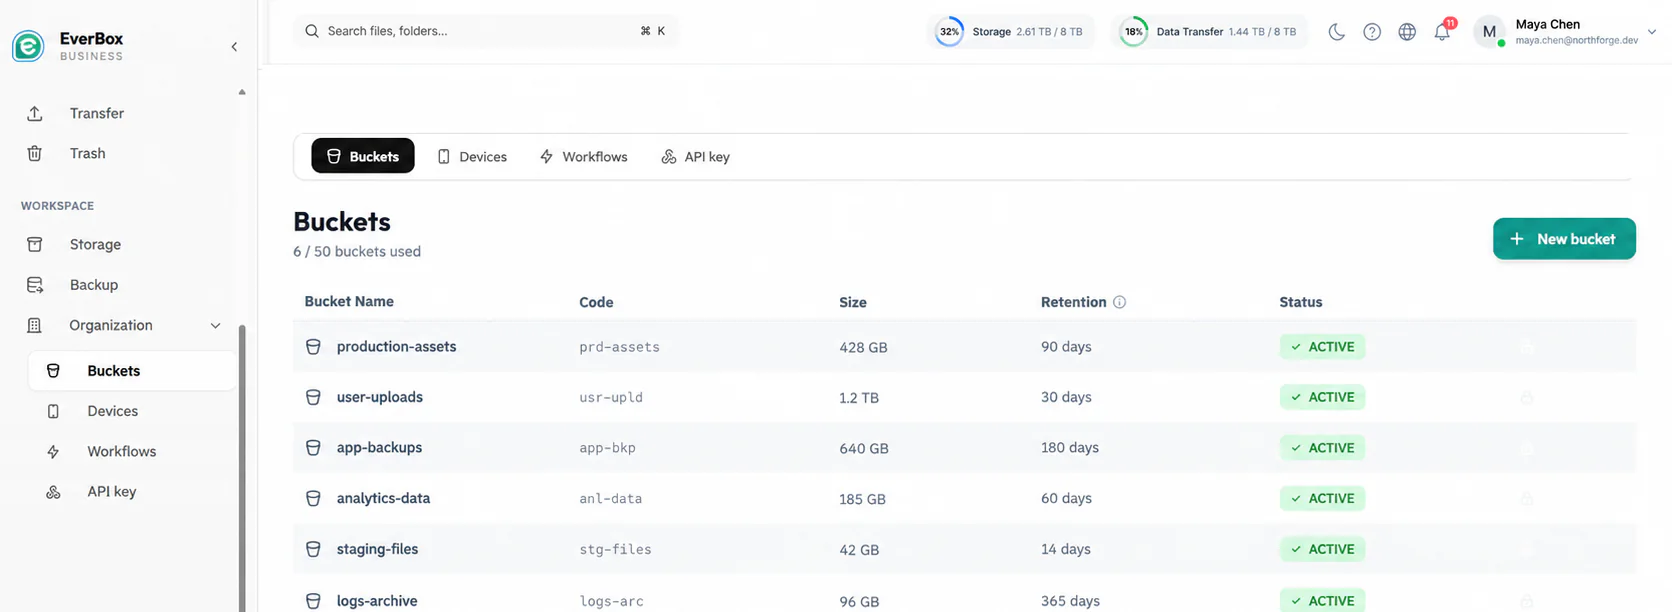Click the Retention info icon
The image size is (1672, 612).
[x=1120, y=302]
